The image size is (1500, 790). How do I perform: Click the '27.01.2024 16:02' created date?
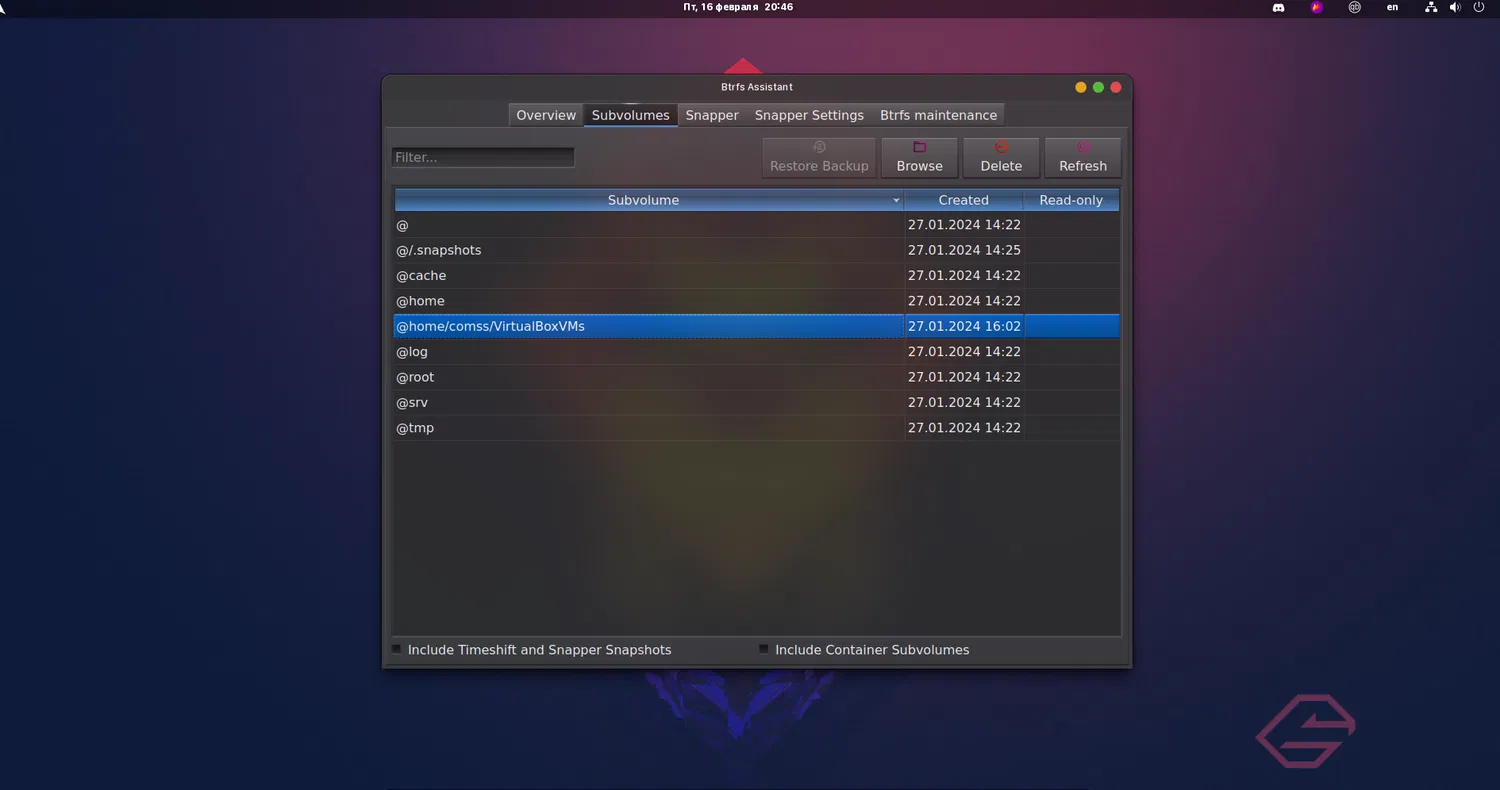click(x=964, y=326)
